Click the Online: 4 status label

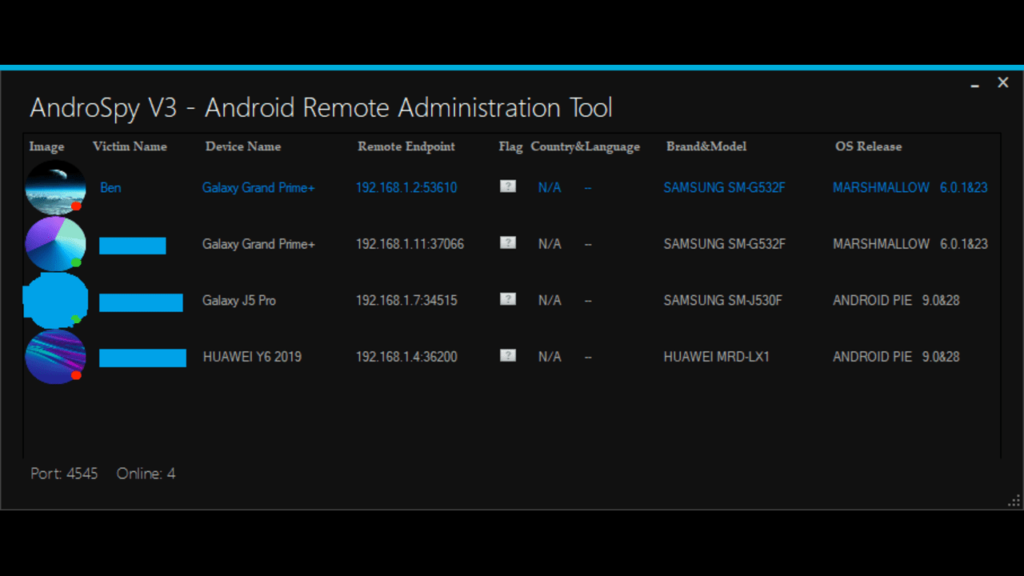(146, 473)
